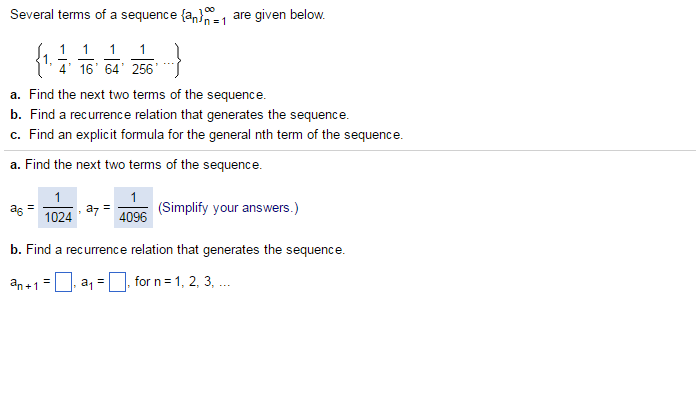Click lower 'b. Find a recurrence relation' prompt

pos(177,250)
